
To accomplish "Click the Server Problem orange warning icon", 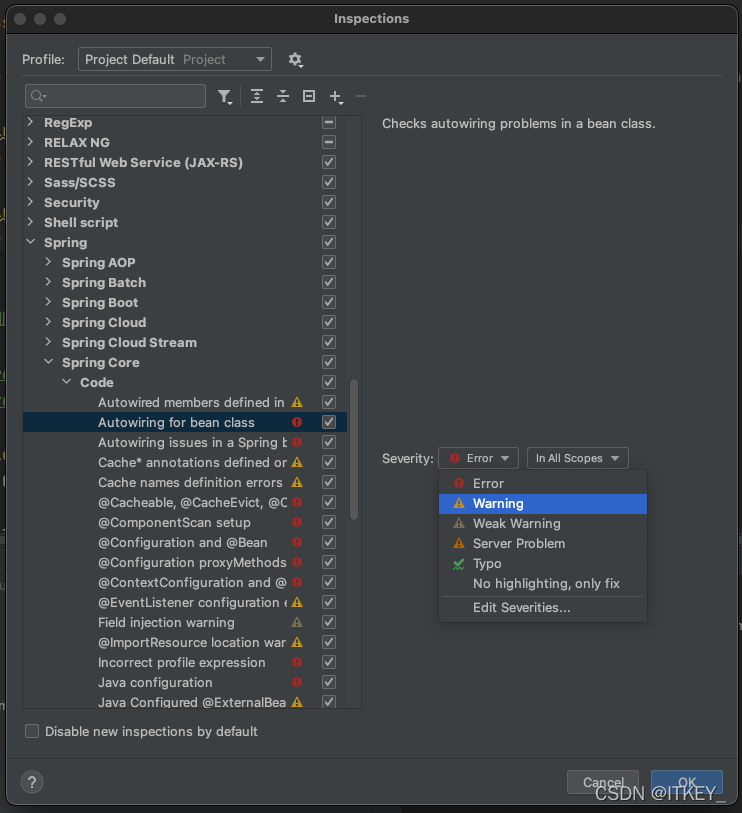I will 459,543.
